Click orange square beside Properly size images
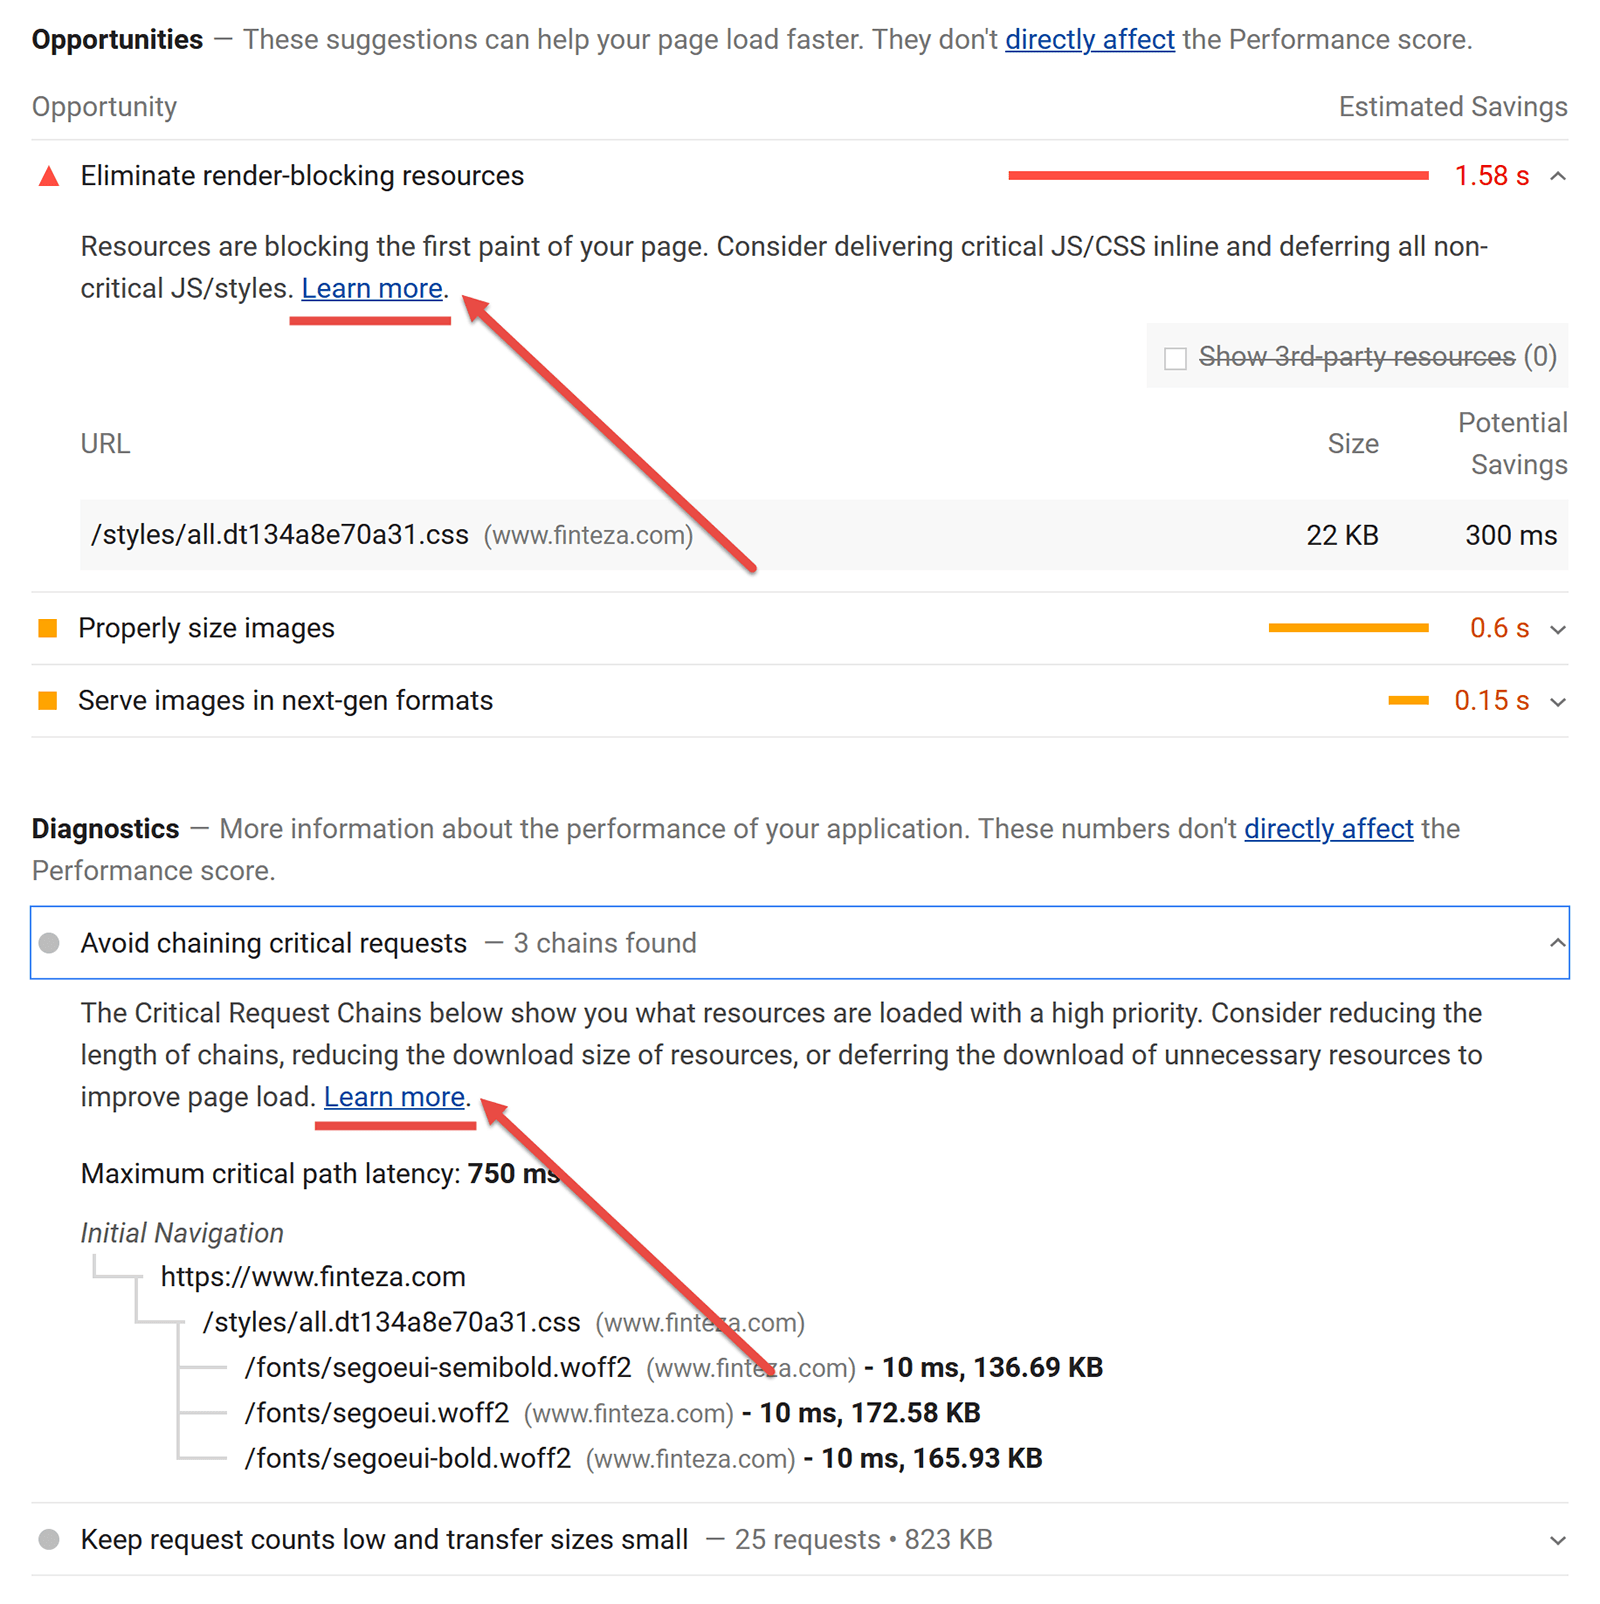This screenshot has width=1600, height=1604. tap(47, 628)
